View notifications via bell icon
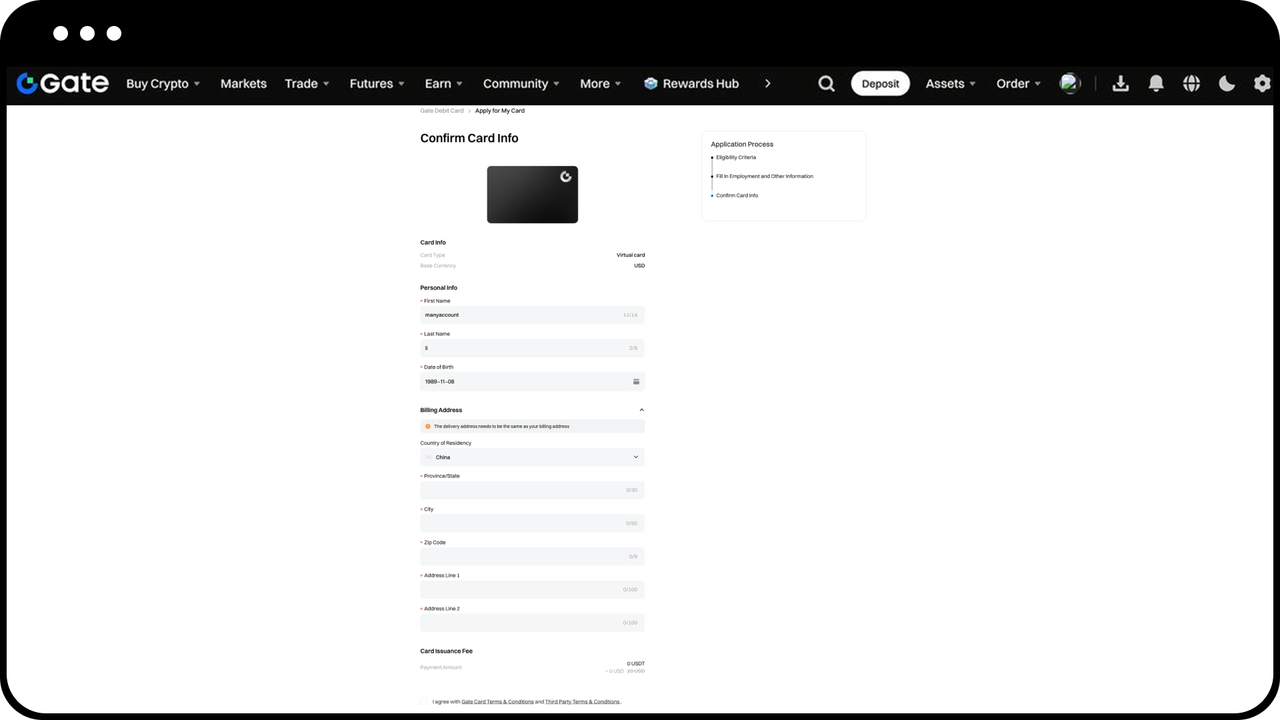This screenshot has height=720, width=1280. tap(1156, 84)
